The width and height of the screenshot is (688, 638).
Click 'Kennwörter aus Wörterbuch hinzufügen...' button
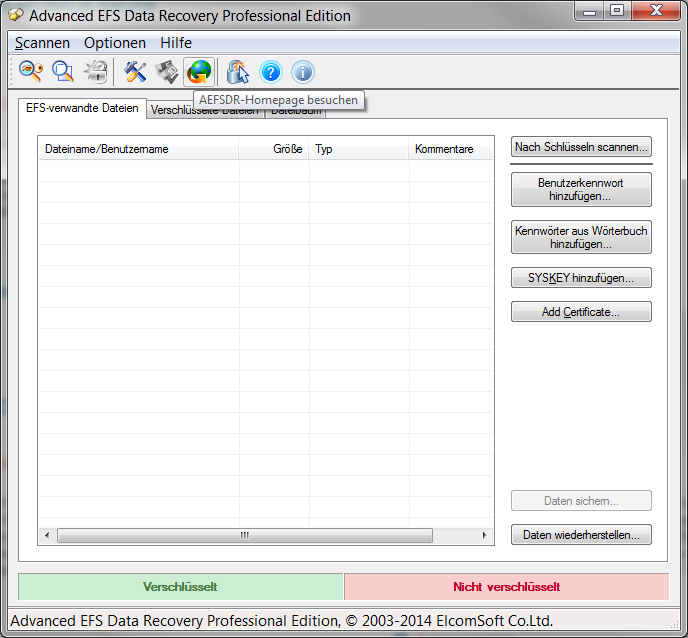581,237
